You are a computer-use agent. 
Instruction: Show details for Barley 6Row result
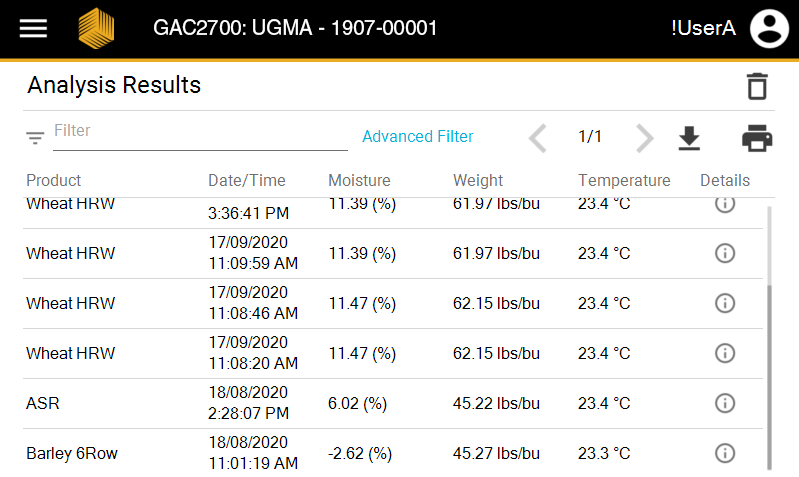pos(725,453)
